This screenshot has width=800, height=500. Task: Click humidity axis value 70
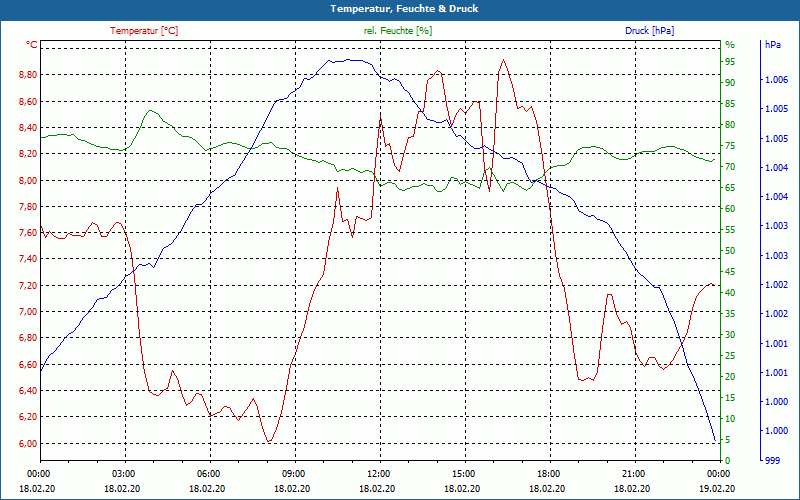(x=730, y=167)
